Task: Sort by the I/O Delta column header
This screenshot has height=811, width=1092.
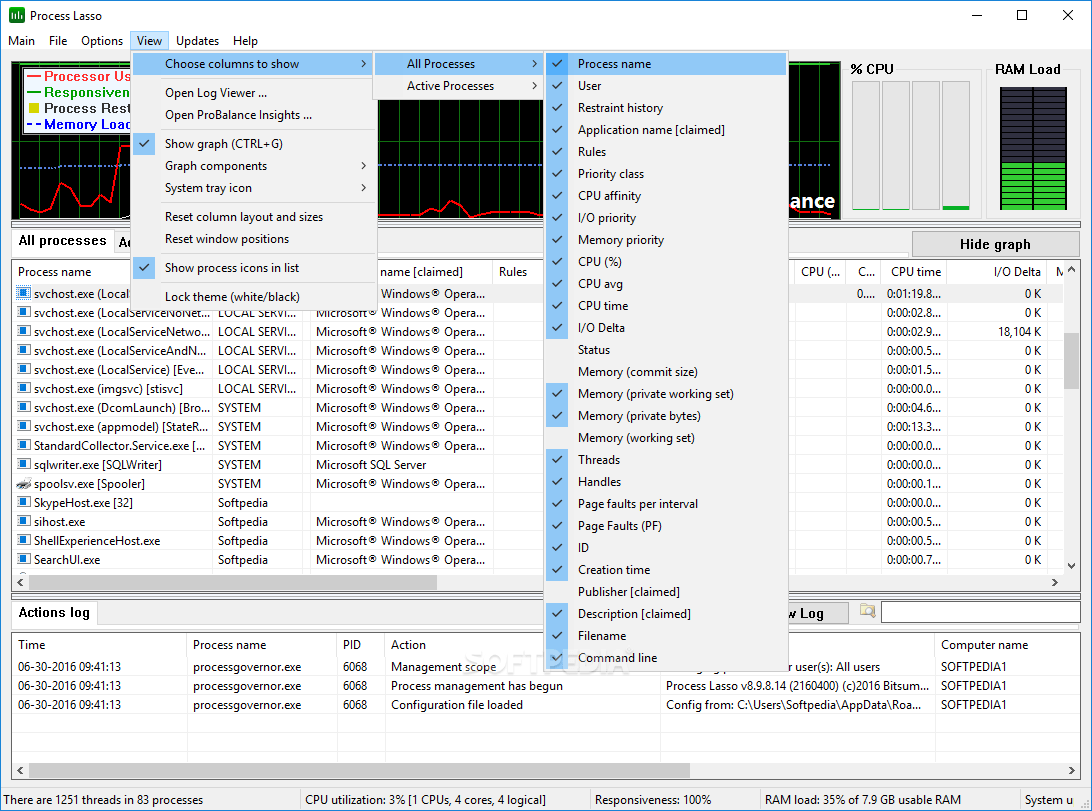Action: (x=999, y=271)
